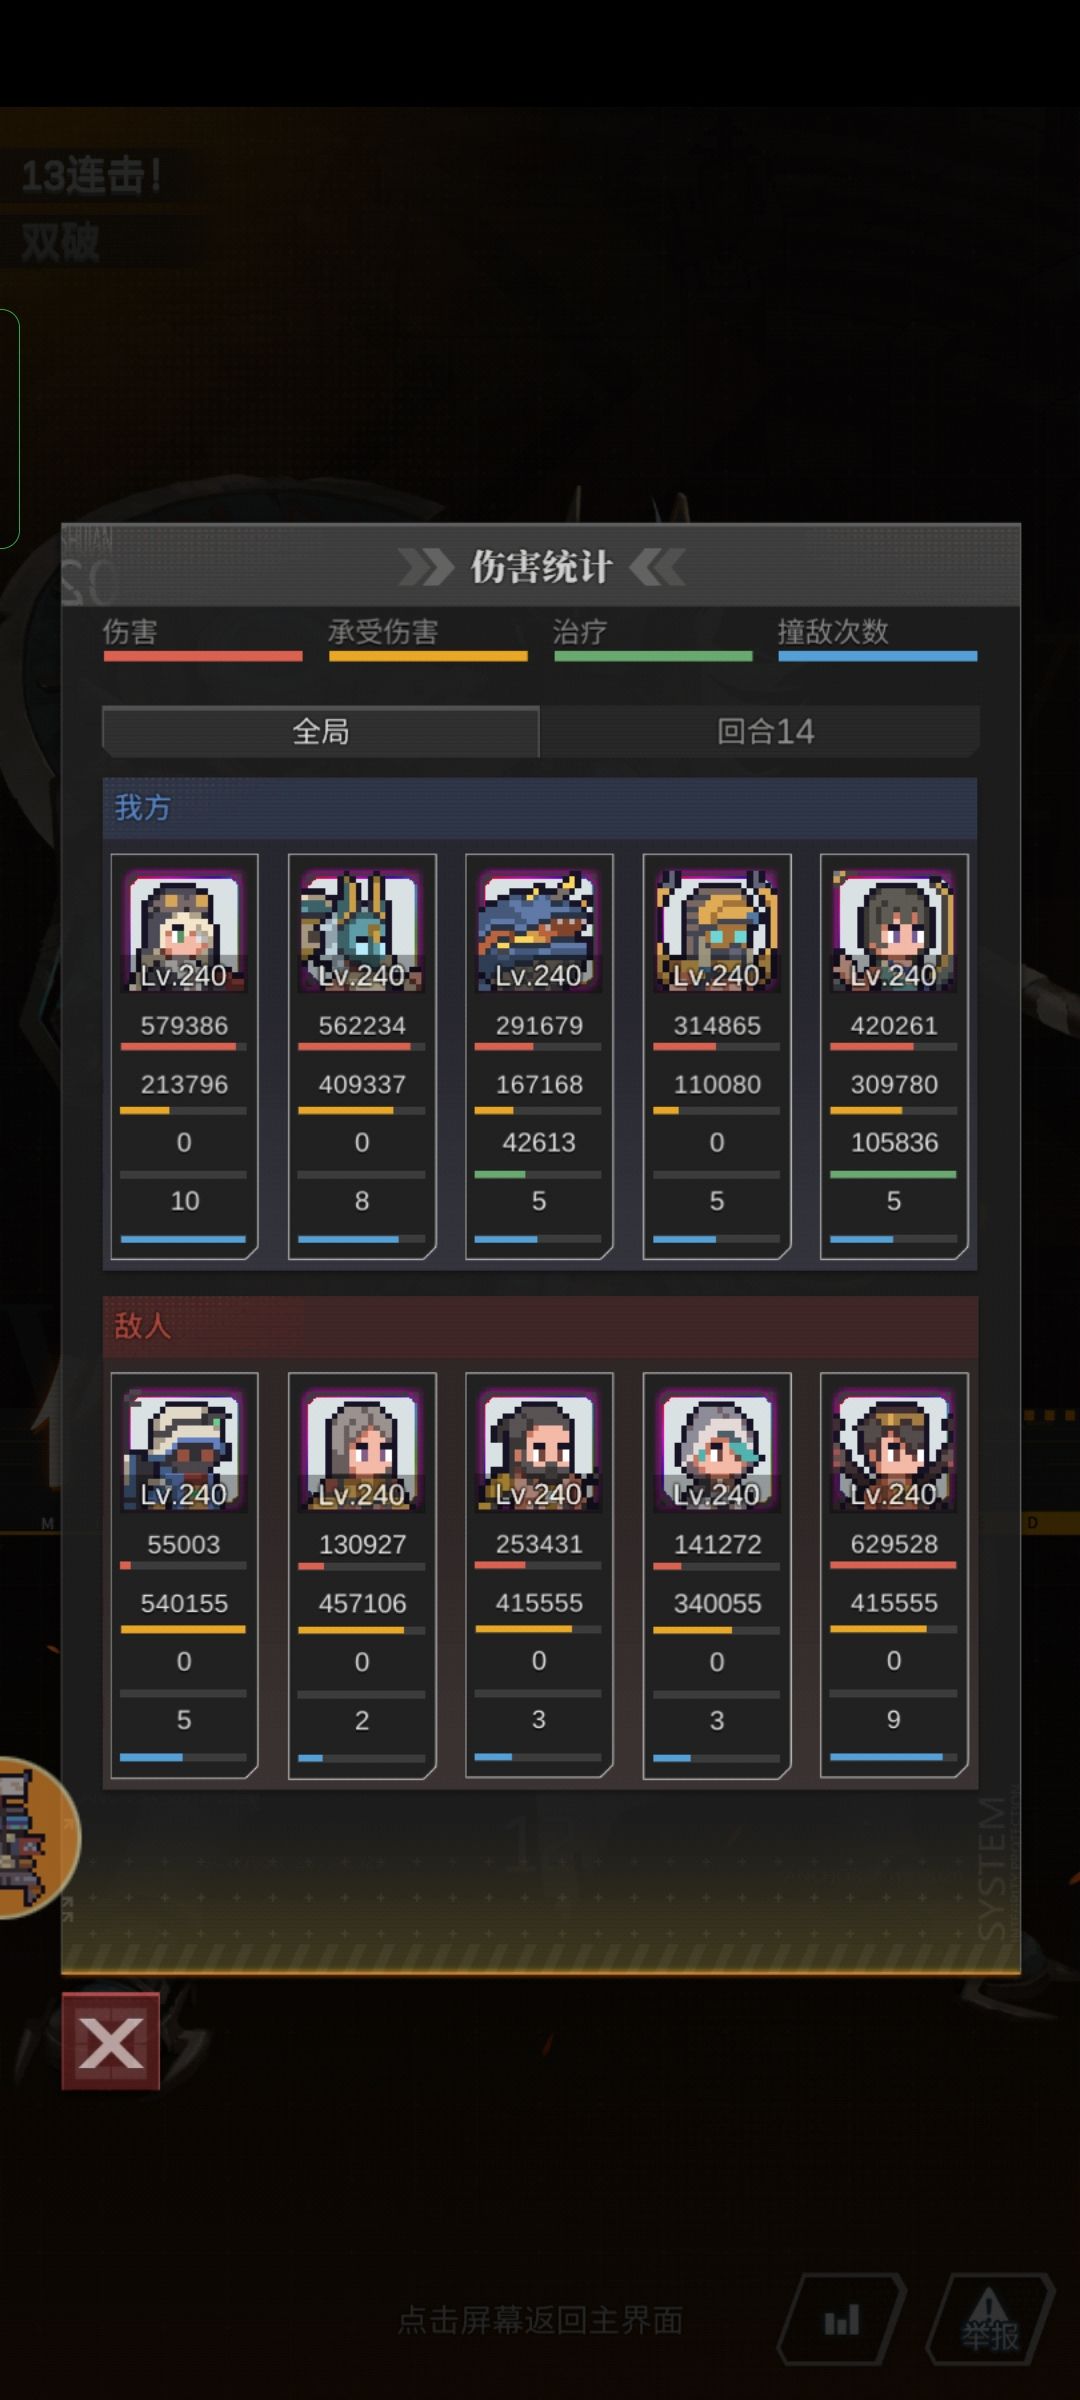Select enemy portrait with 629528 damage
This screenshot has width=1080, height=2400.
894,1449
